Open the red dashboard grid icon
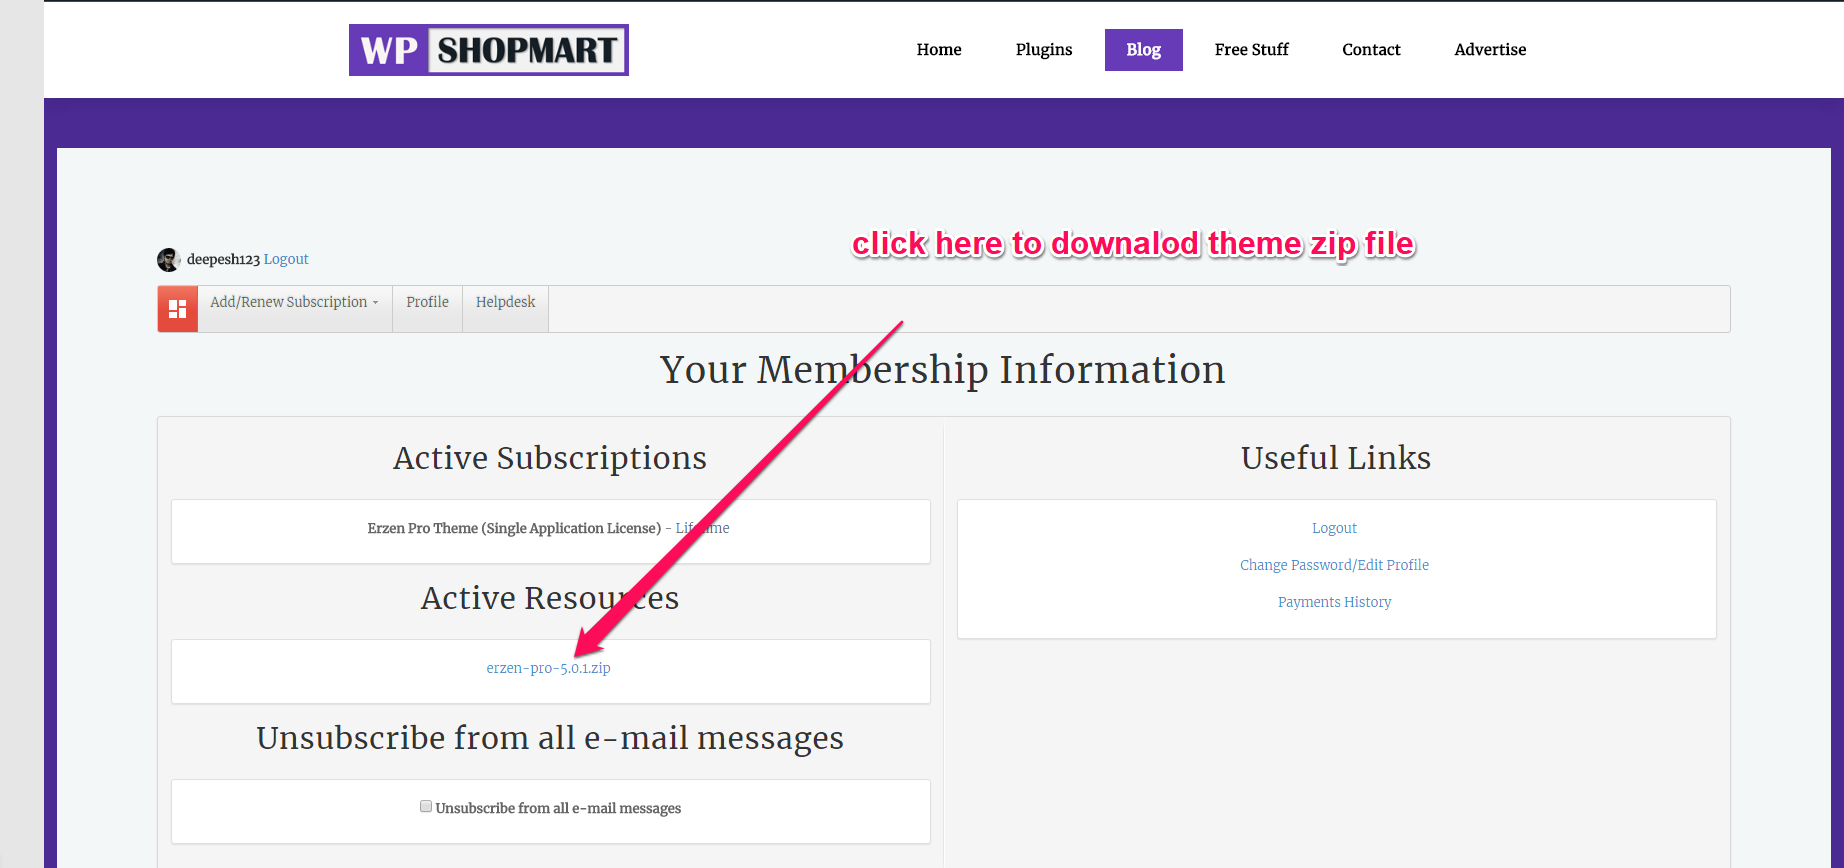 [178, 309]
